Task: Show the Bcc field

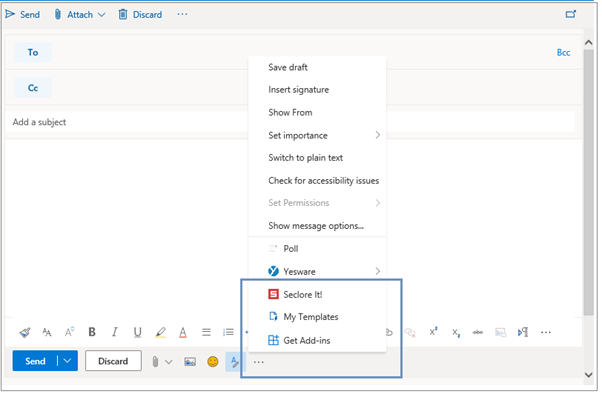Action: (564, 53)
